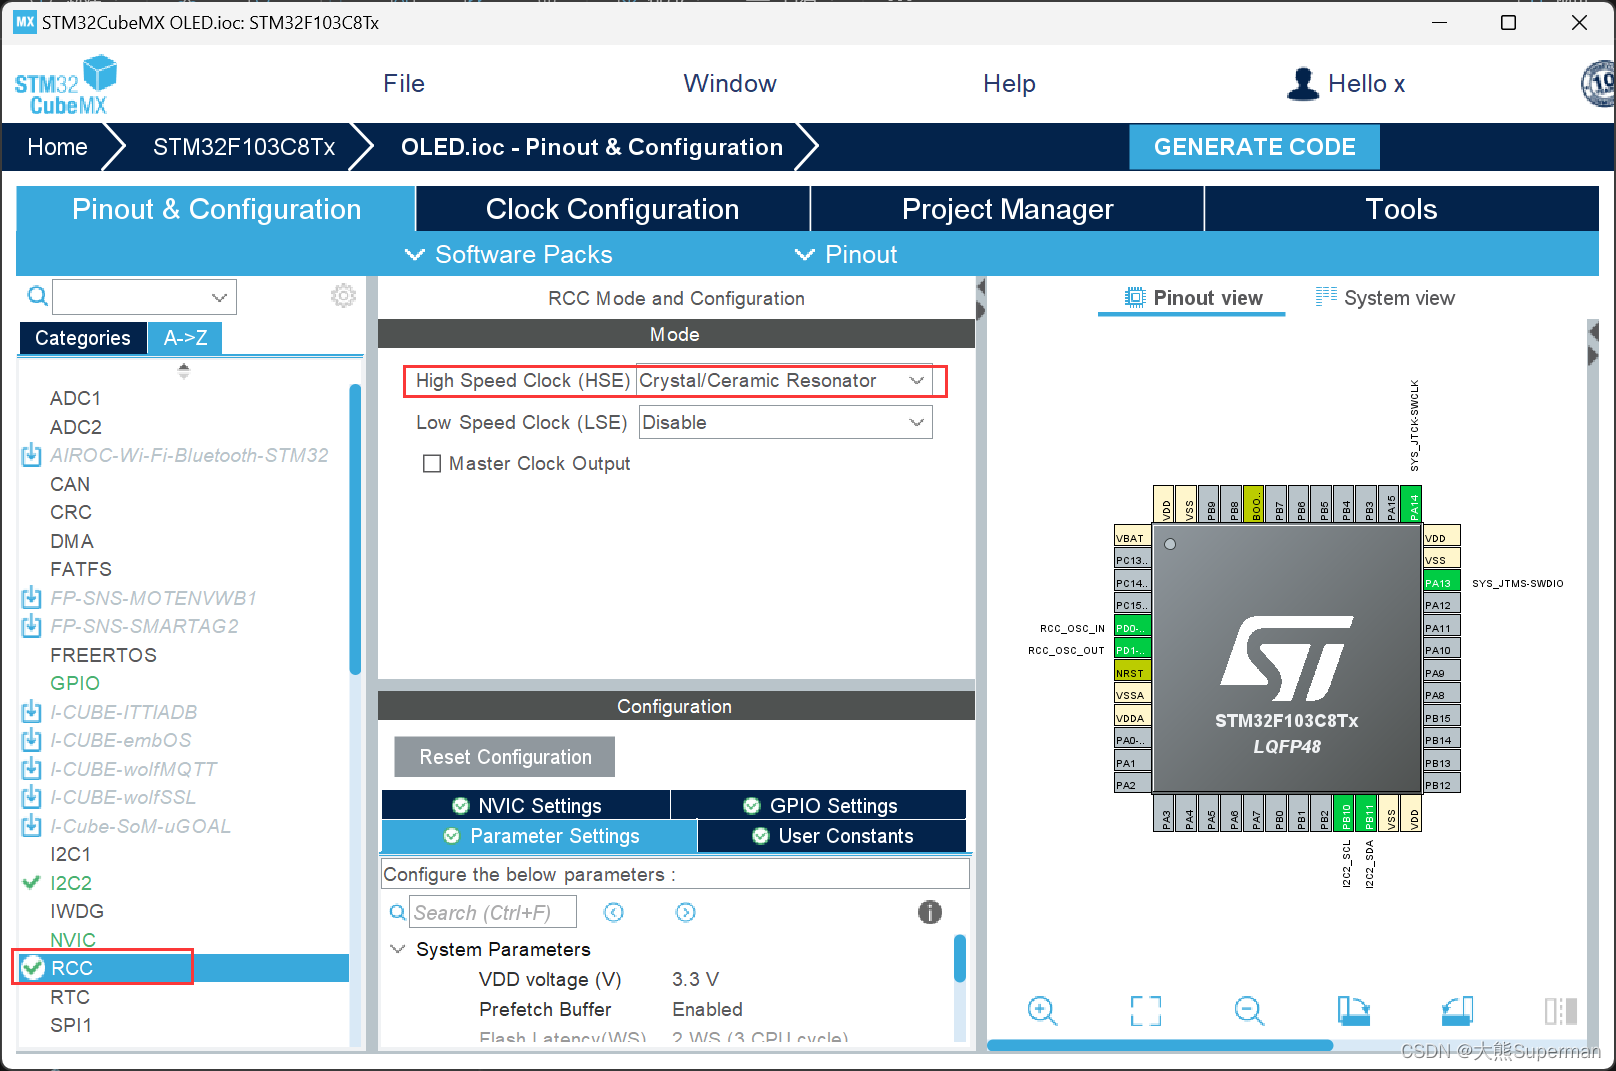Click the STM32CubeMX logo
Viewport: 1616px width, 1071px height.
(66, 85)
